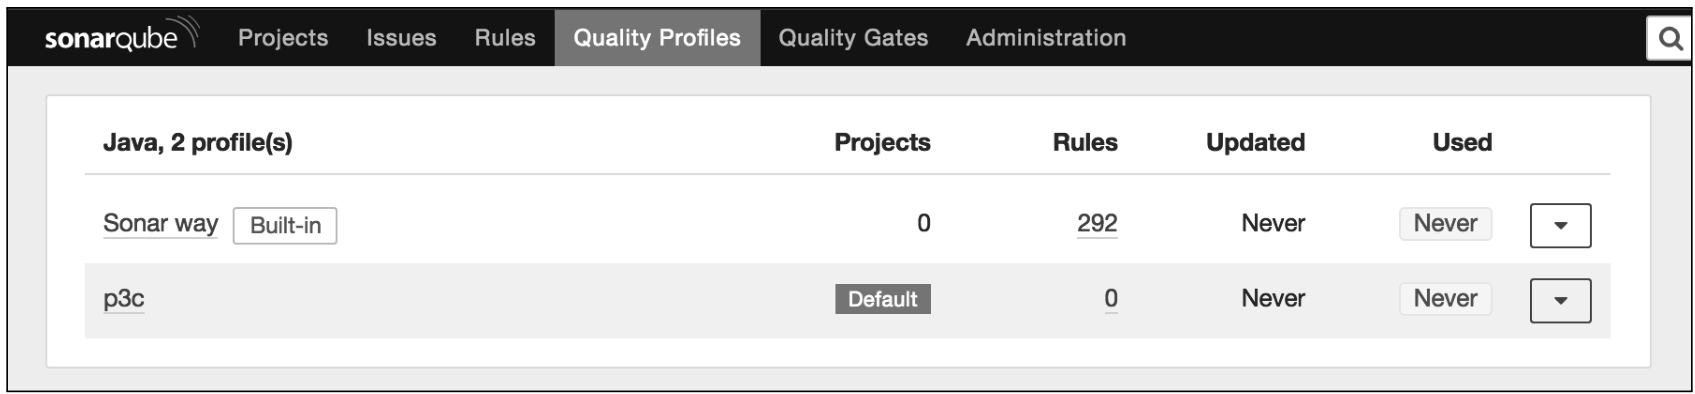This screenshot has width=1695, height=394.
Task: Expand the p3c actions dropdown
Action: tap(1560, 300)
